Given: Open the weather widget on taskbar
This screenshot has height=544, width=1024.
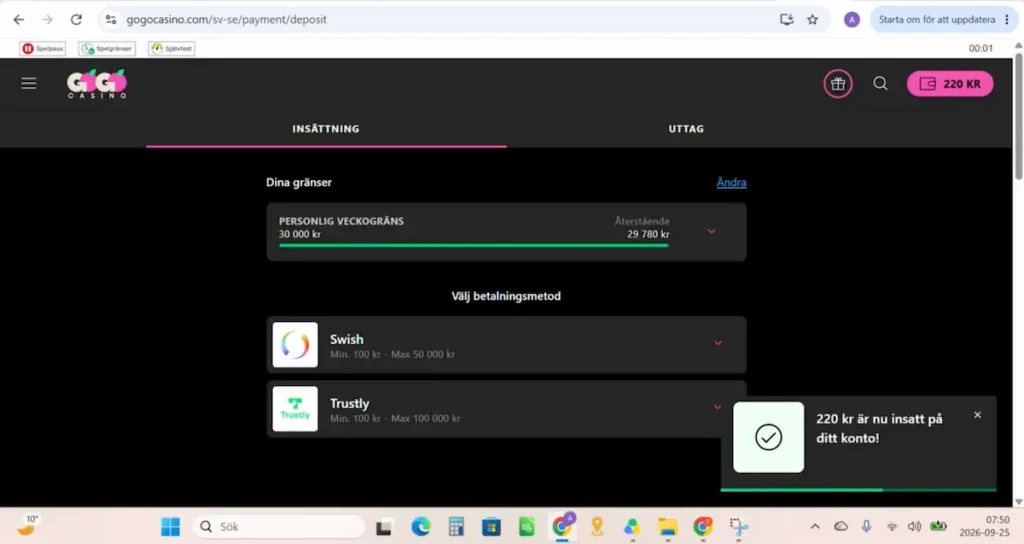Looking at the screenshot, I should point(27,525).
